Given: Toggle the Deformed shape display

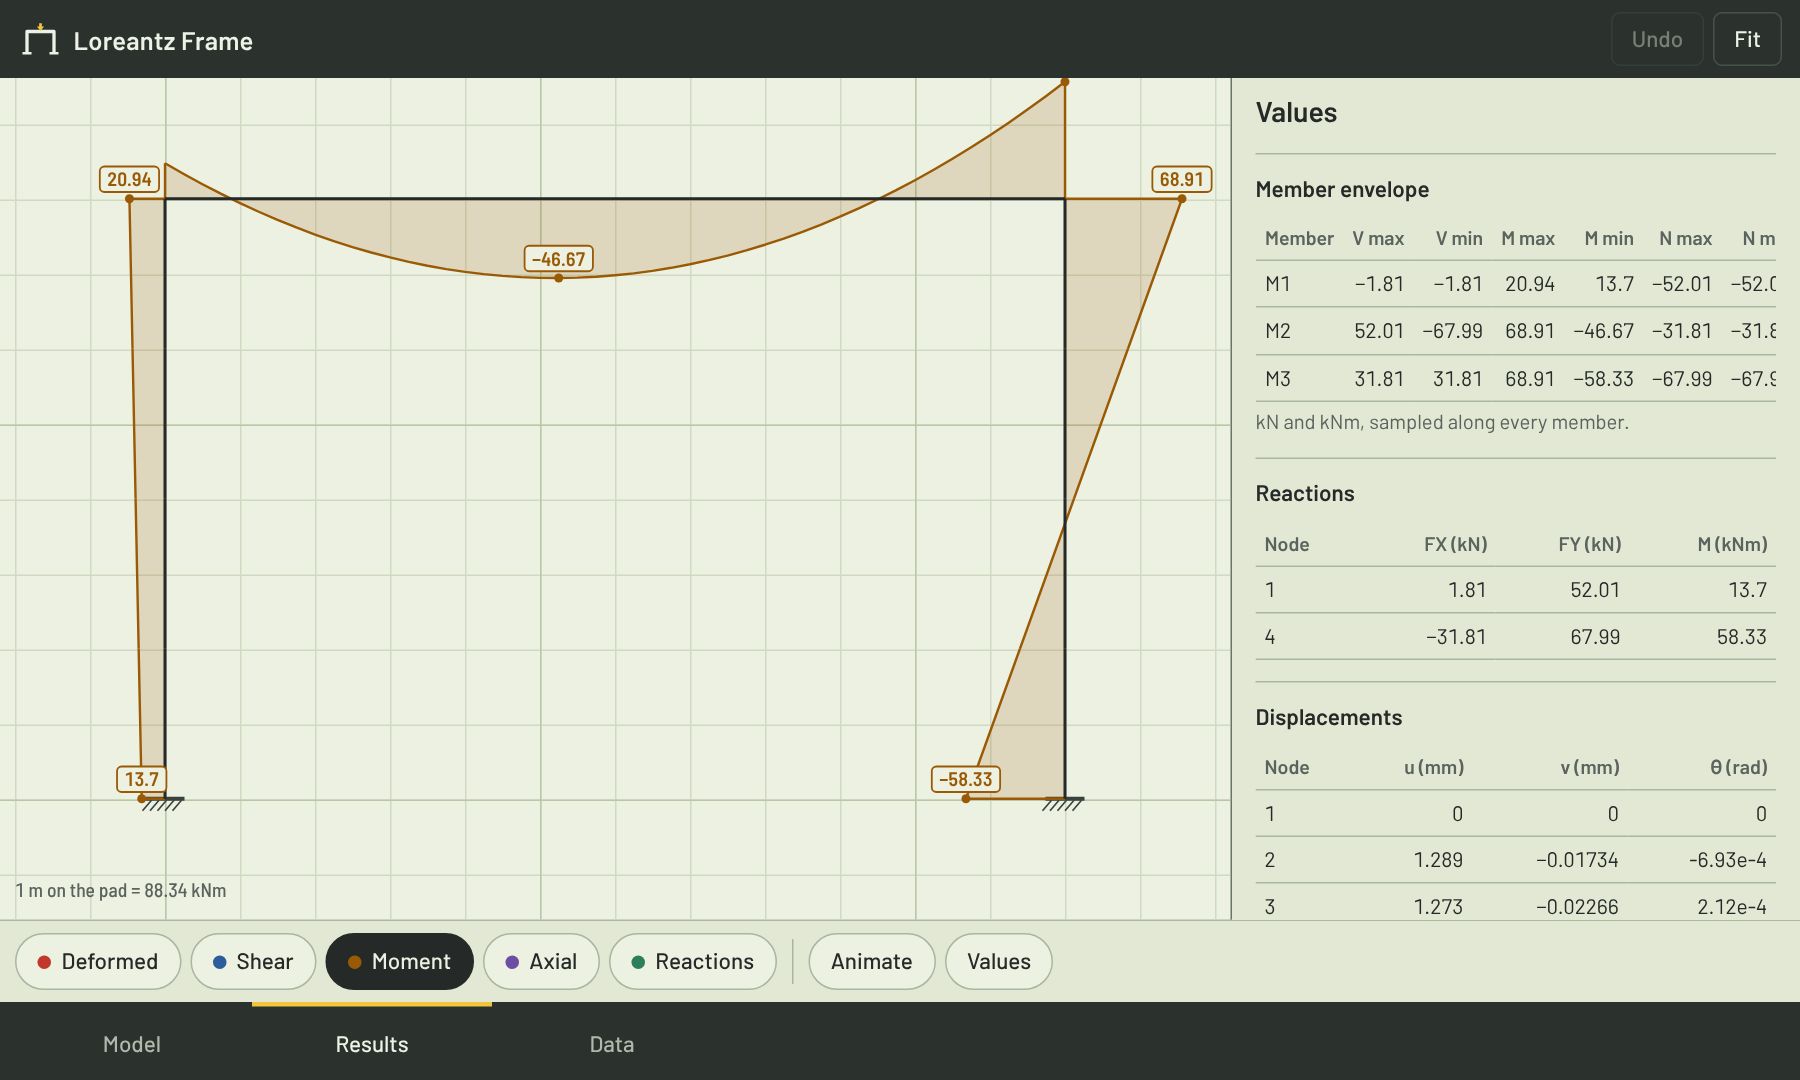Looking at the screenshot, I should coord(98,962).
